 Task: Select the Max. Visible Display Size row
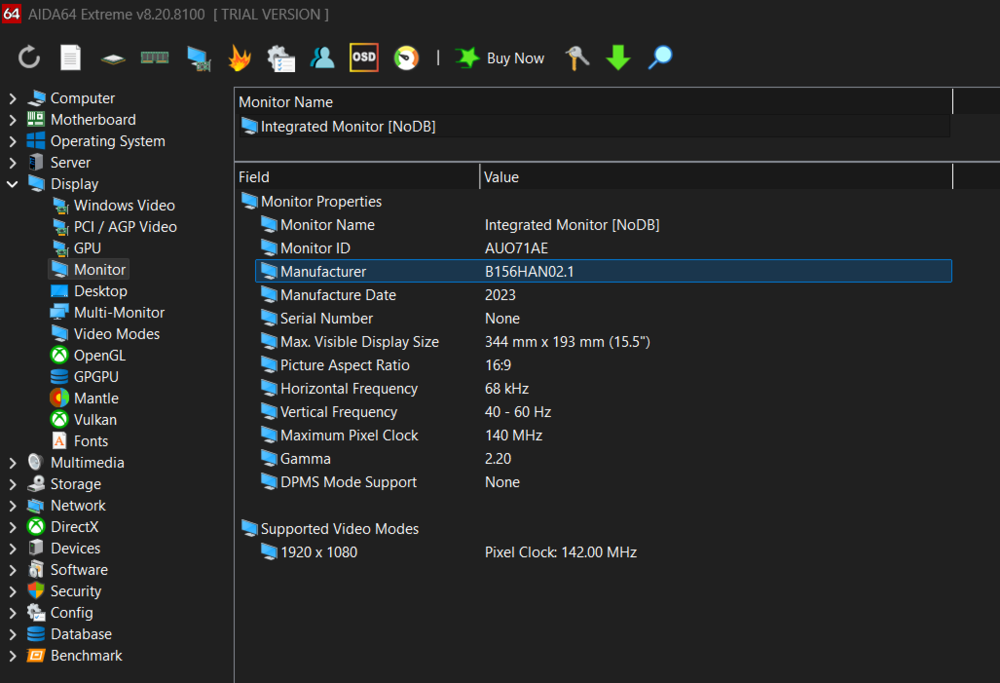click(603, 342)
